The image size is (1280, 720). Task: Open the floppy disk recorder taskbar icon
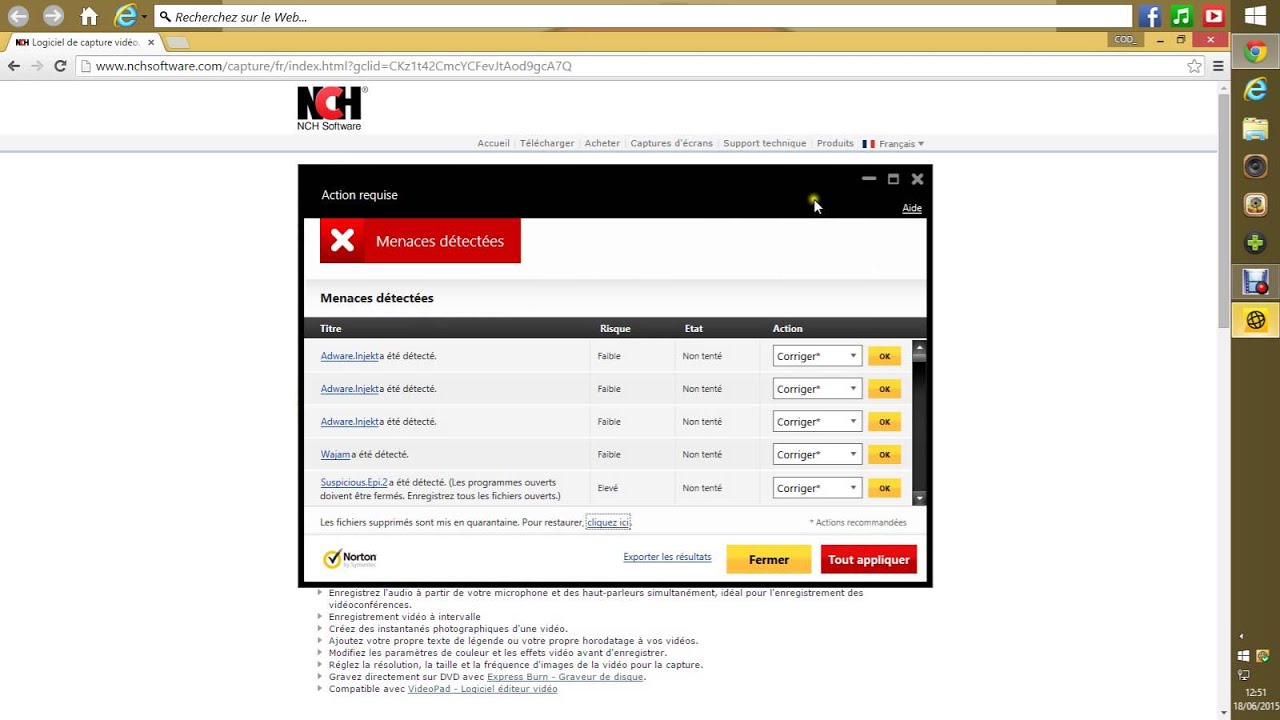pyautogui.click(x=1256, y=282)
